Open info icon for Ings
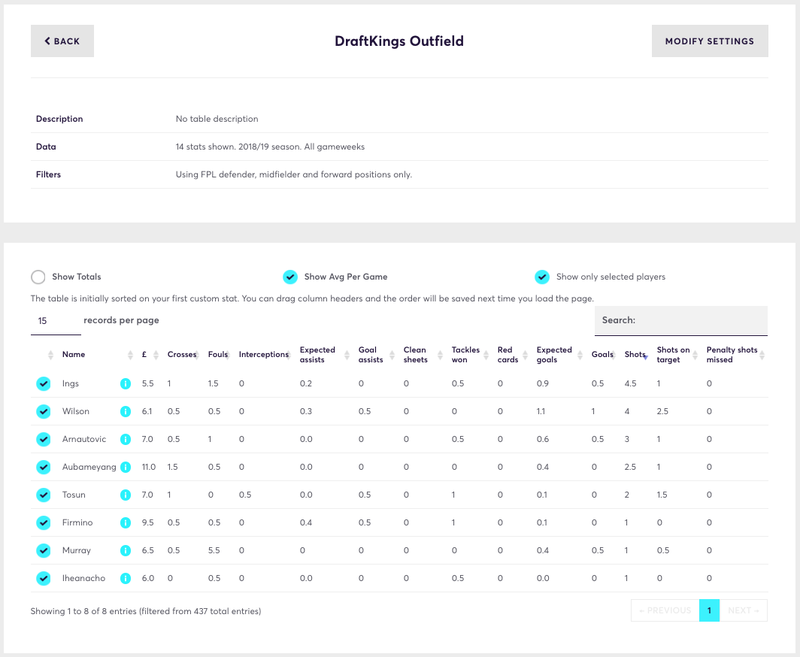 [125, 384]
